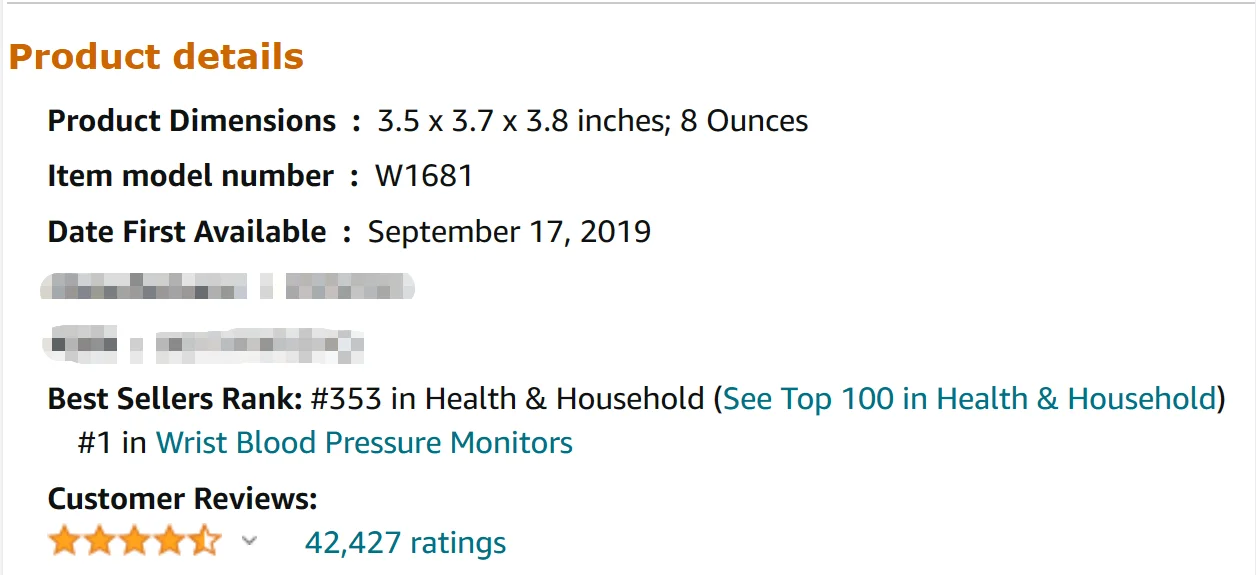Open See Top 100 in Health & Household
Image resolution: width=1256 pixels, height=575 pixels.
(x=969, y=399)
